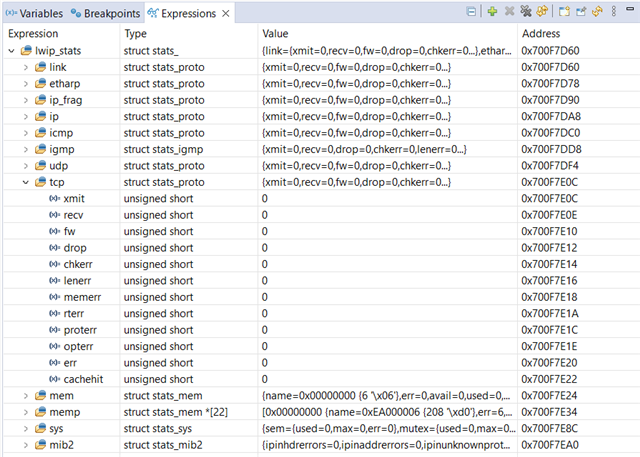Image resolution: width=640 pixels, height=457 pixels.
Task: Click the value cell of memerr
Action: pyautogui.click(x=388, y=297)
